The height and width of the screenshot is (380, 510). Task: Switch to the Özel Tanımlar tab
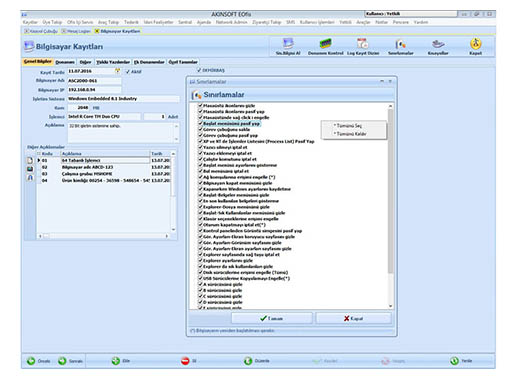point(183,62)
